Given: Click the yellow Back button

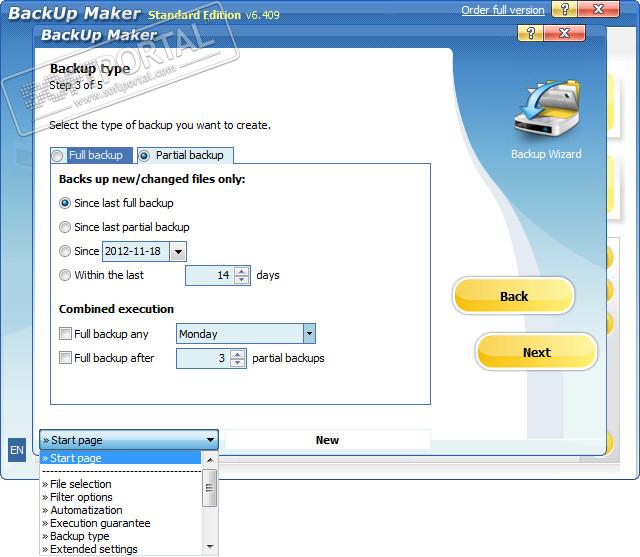Looking at the screenshot, I should 514,296.
